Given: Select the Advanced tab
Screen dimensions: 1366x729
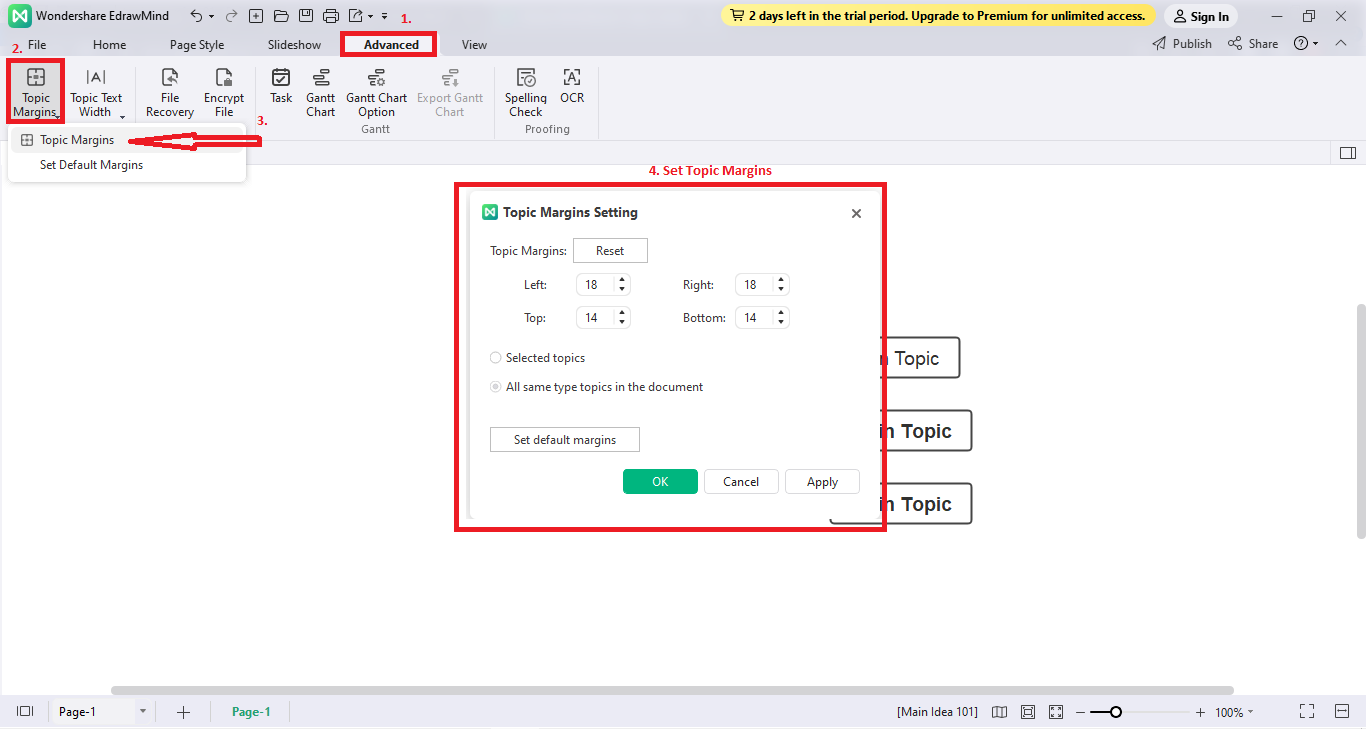Looking at the screenshot, I should click(391, 45).
